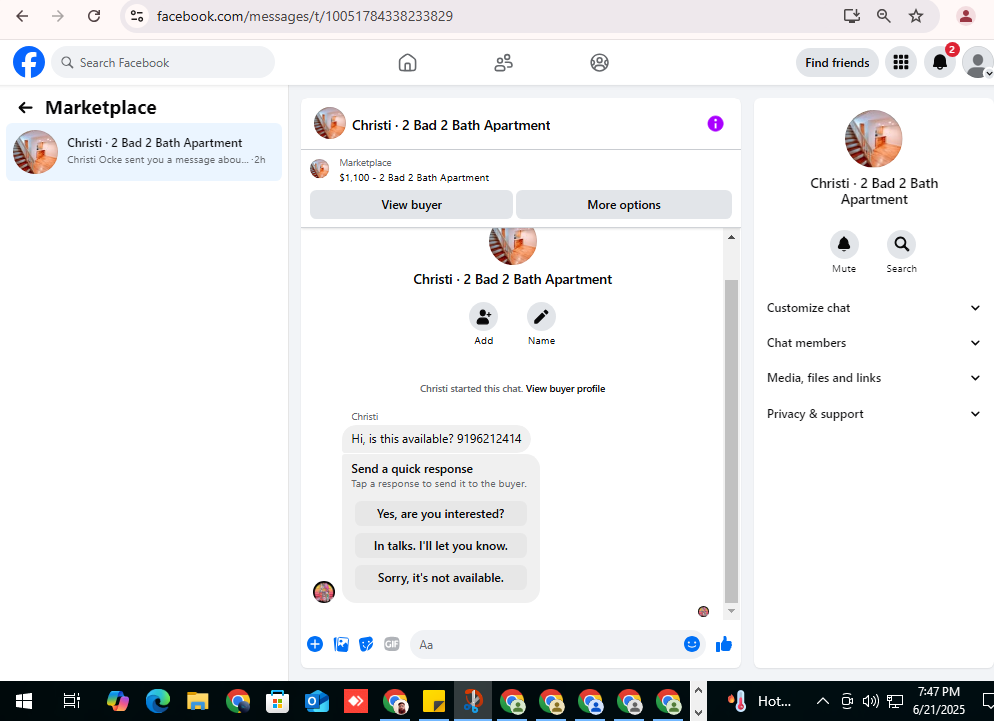Viewport: 994px width, 721px height.
Task: Send a thumbs up like
Action: [724, 645]
